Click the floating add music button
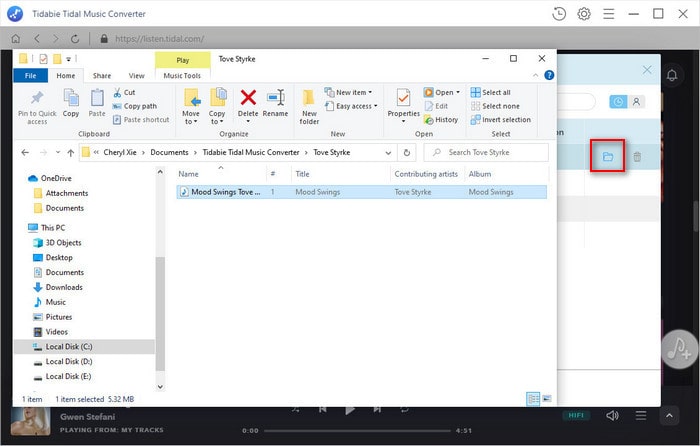700x446 pixels. coord(679,349)
